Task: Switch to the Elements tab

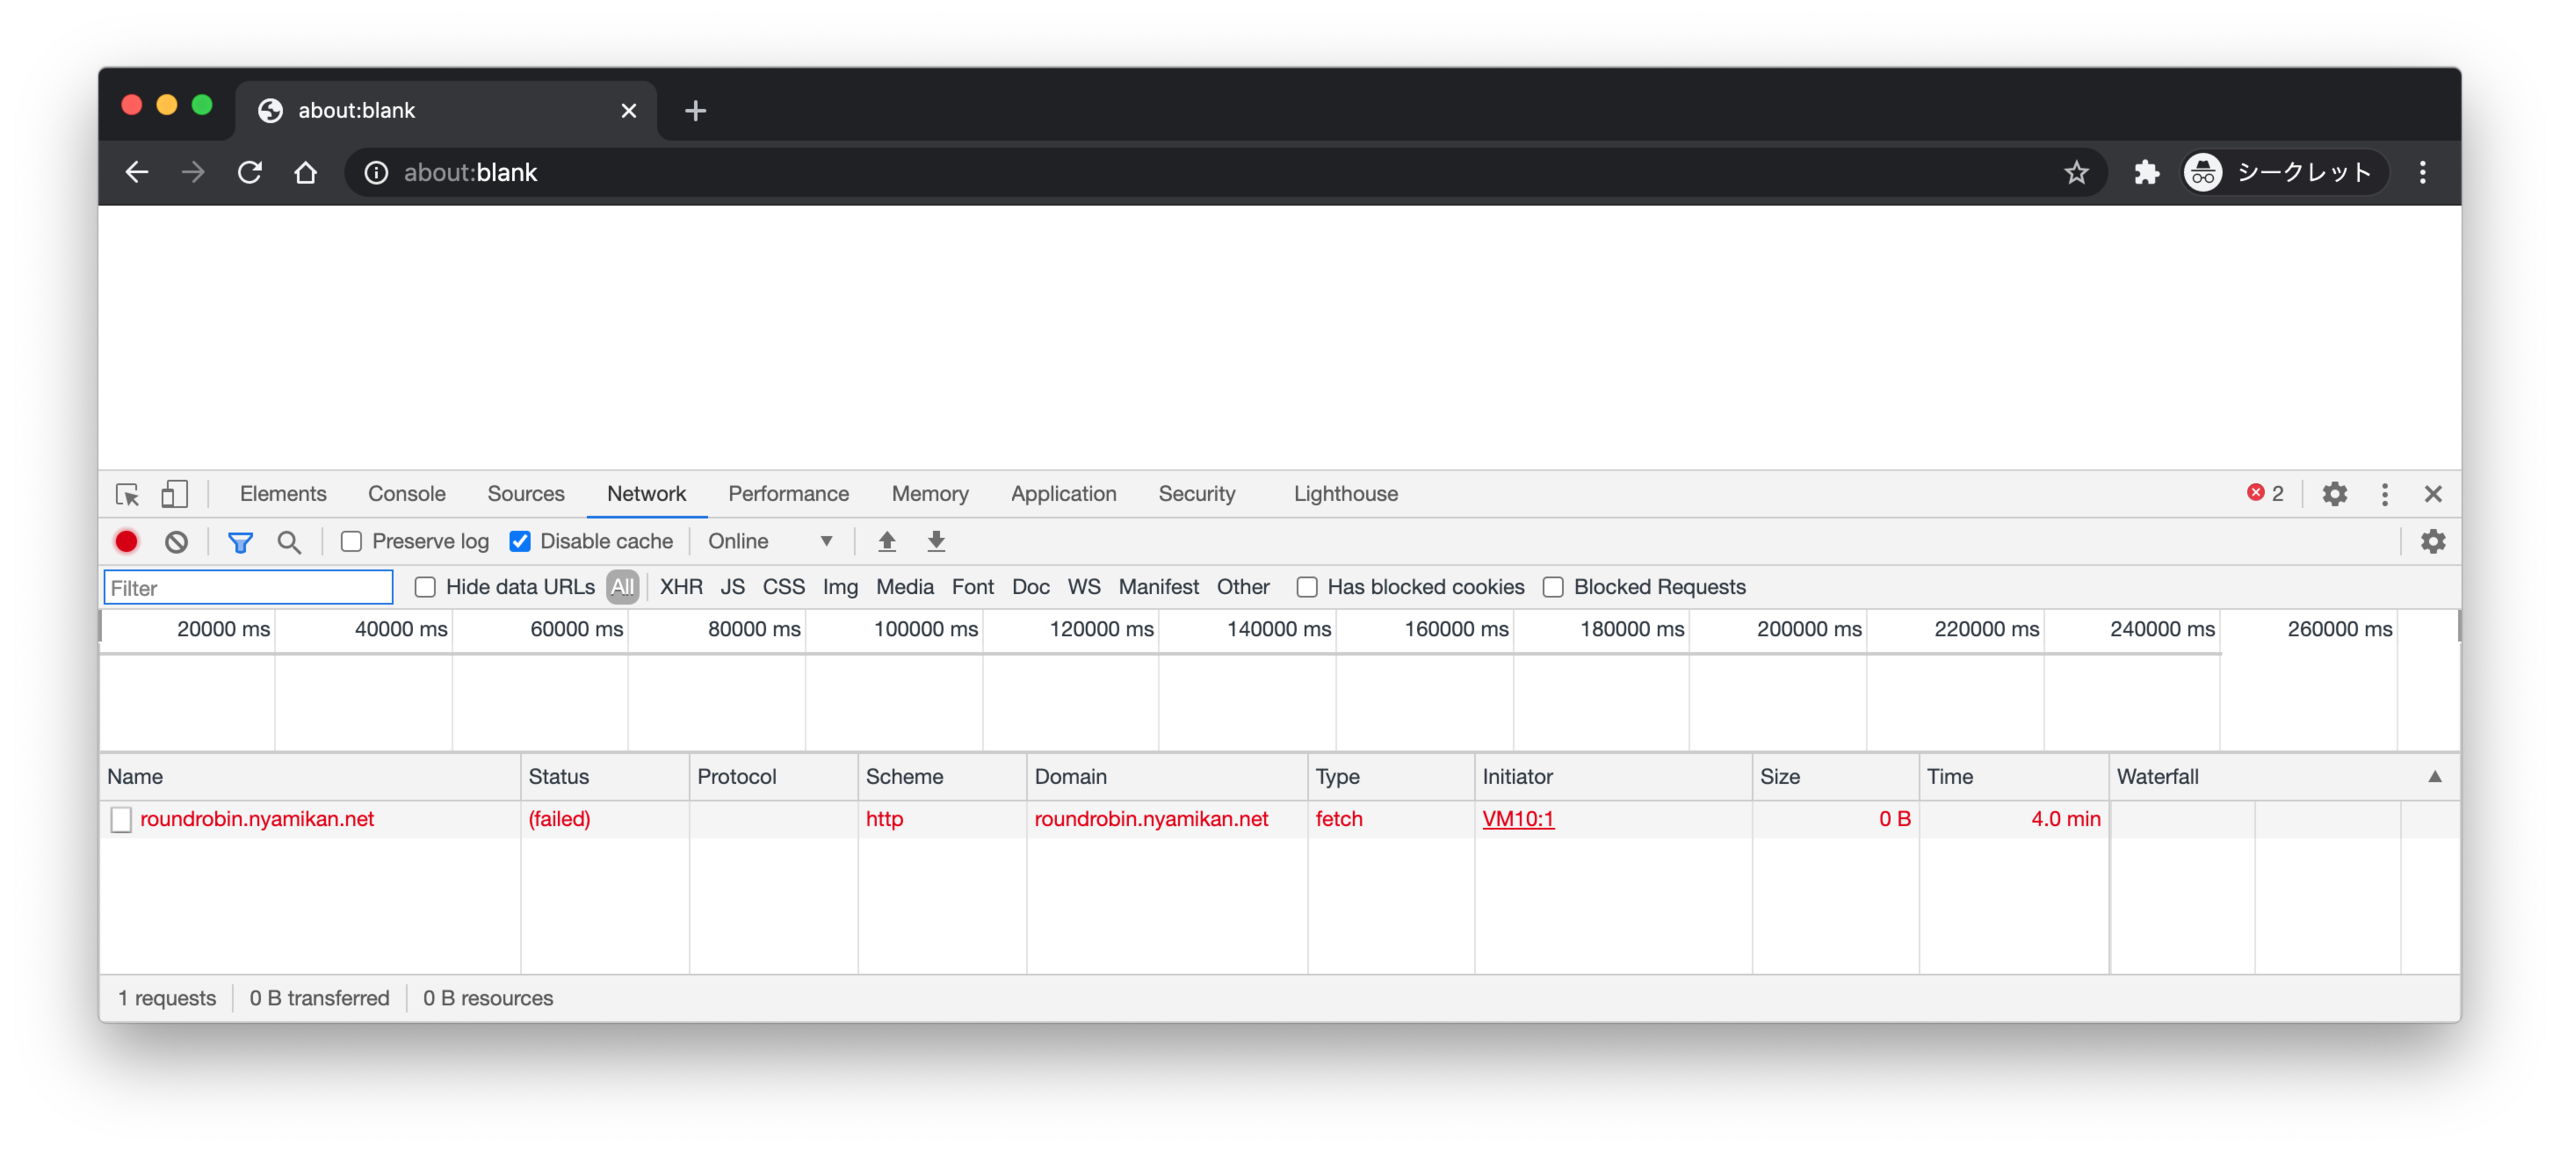Action: point(283,493)
